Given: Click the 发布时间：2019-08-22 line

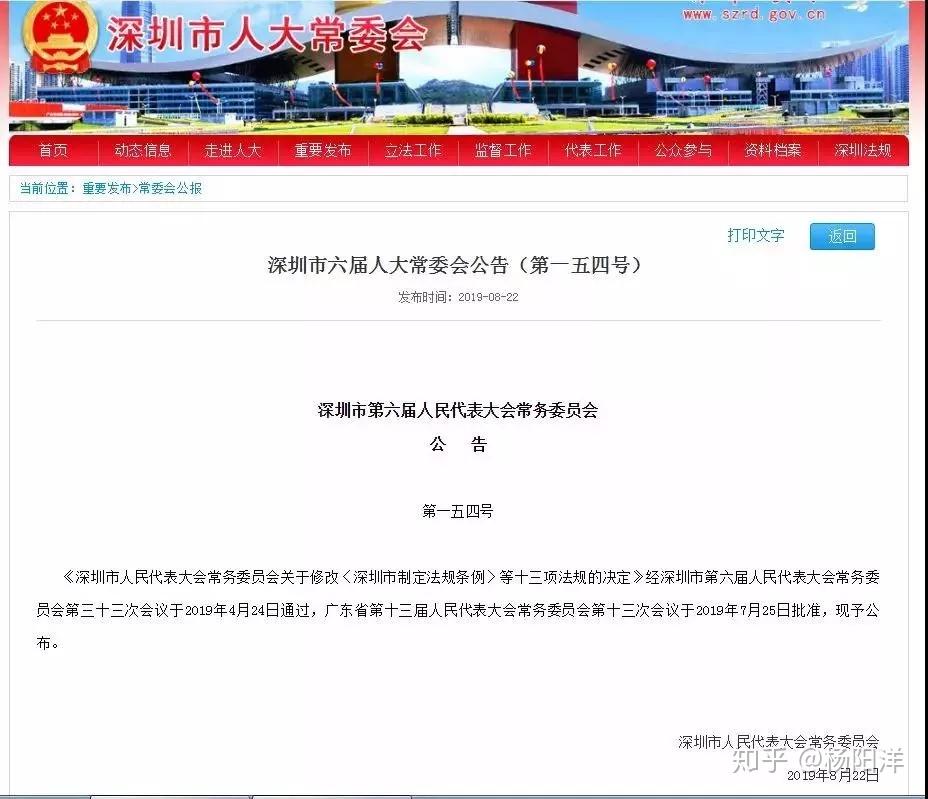Looking at the screenshot, I should (x=458, y=297).
